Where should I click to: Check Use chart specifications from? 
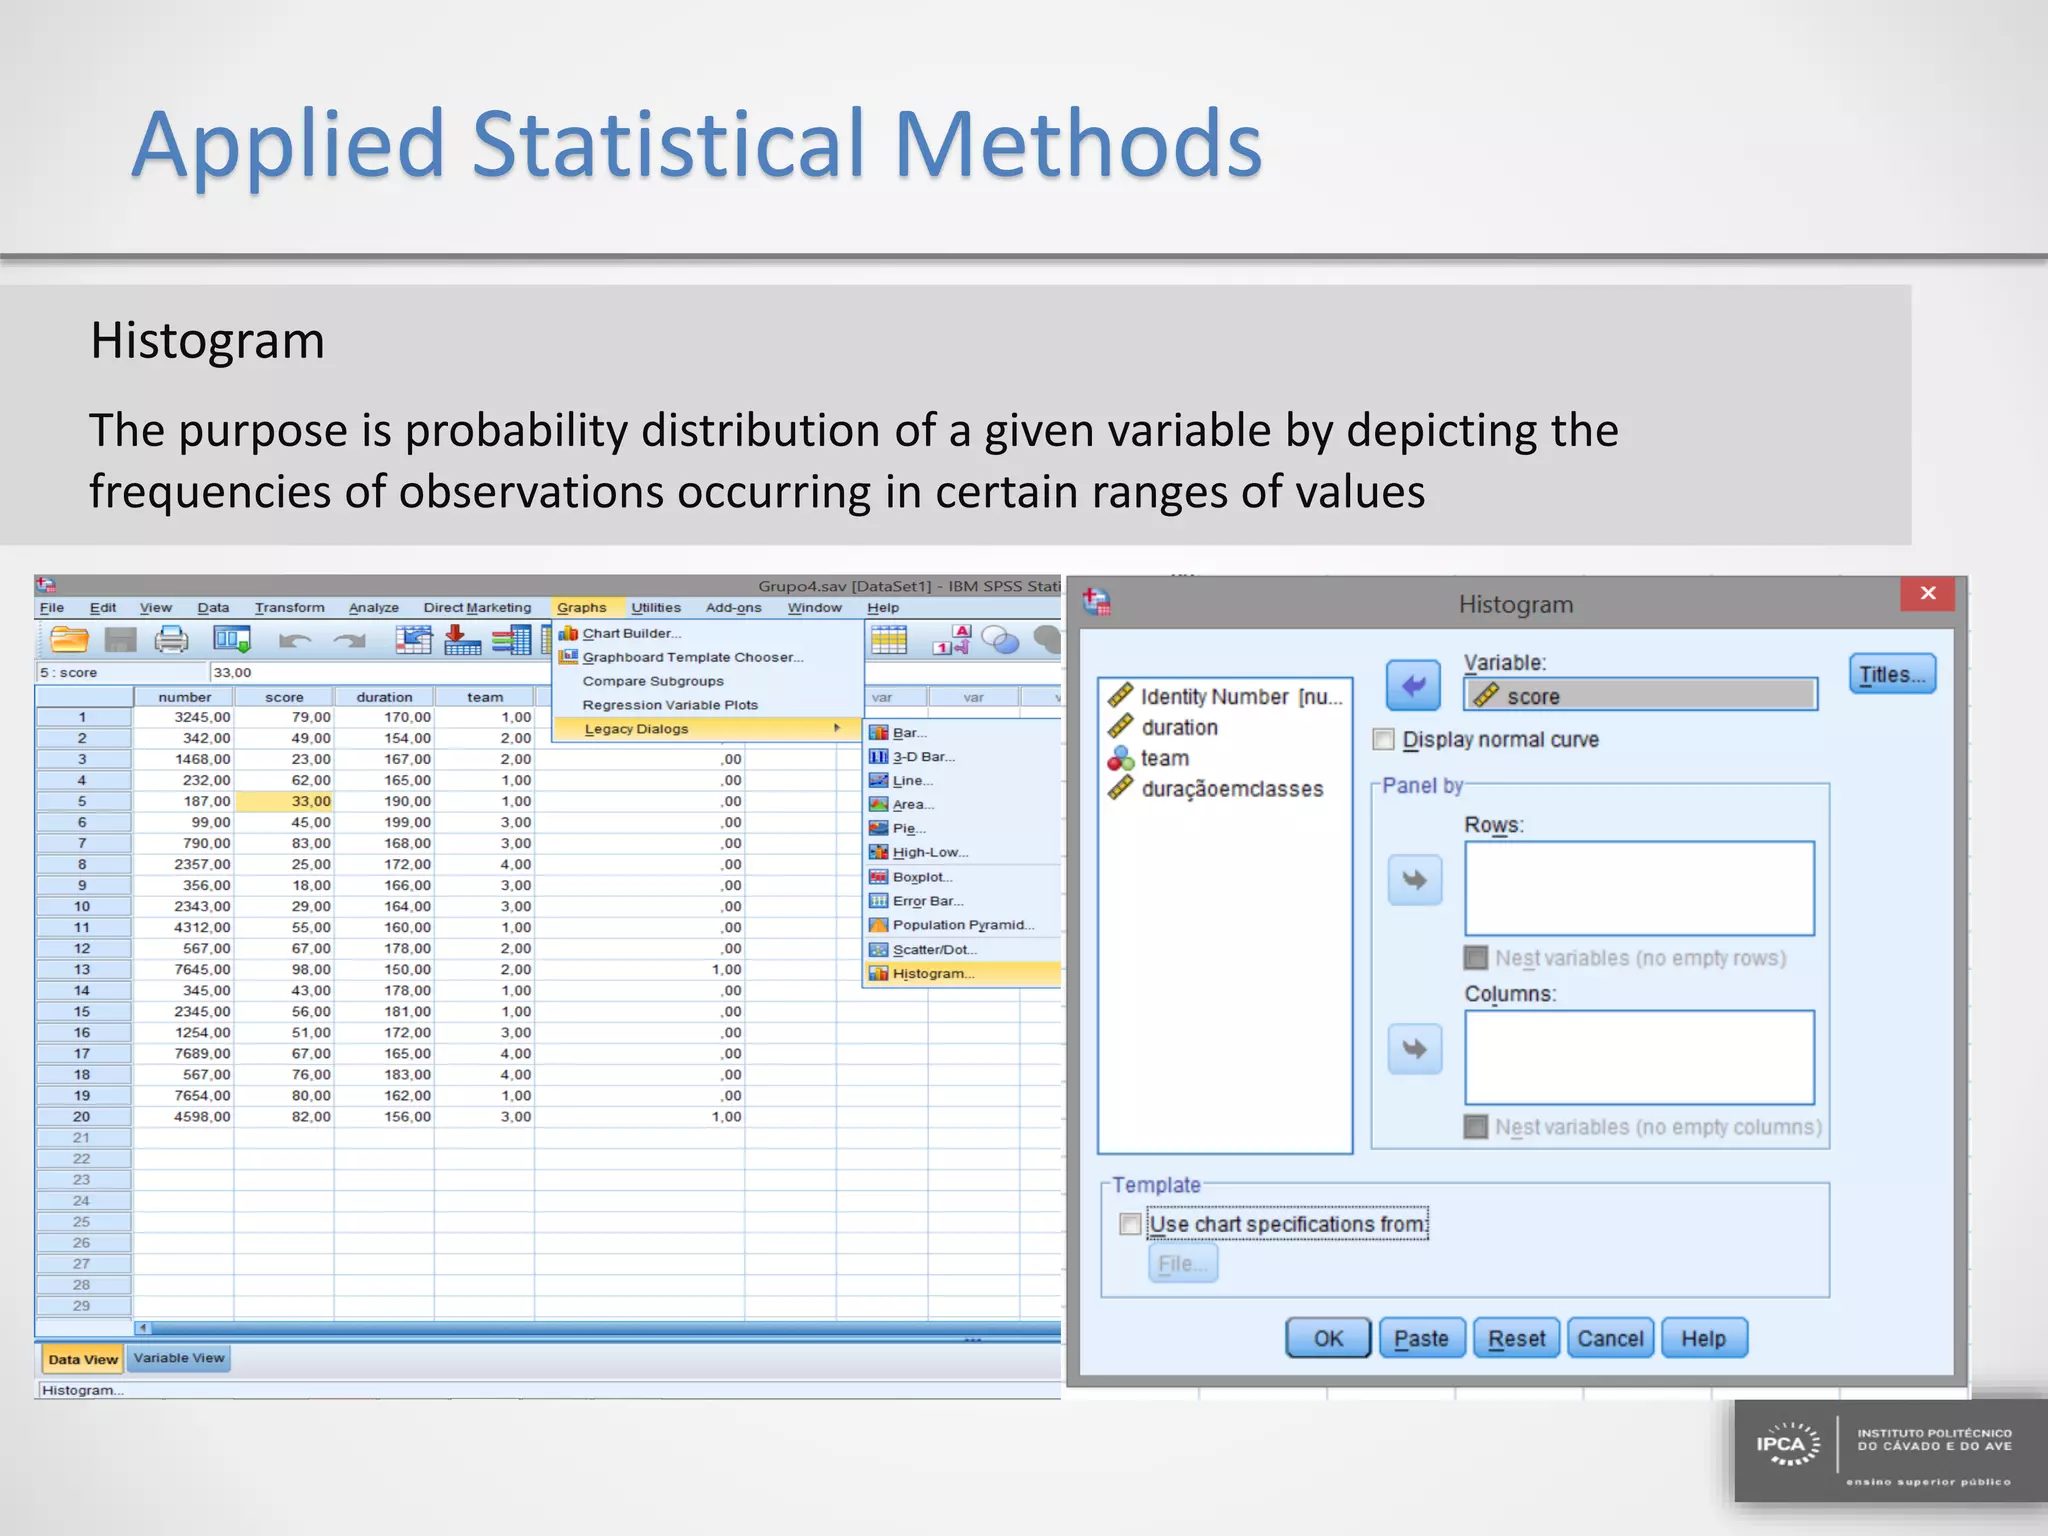pos(1130,1224)
